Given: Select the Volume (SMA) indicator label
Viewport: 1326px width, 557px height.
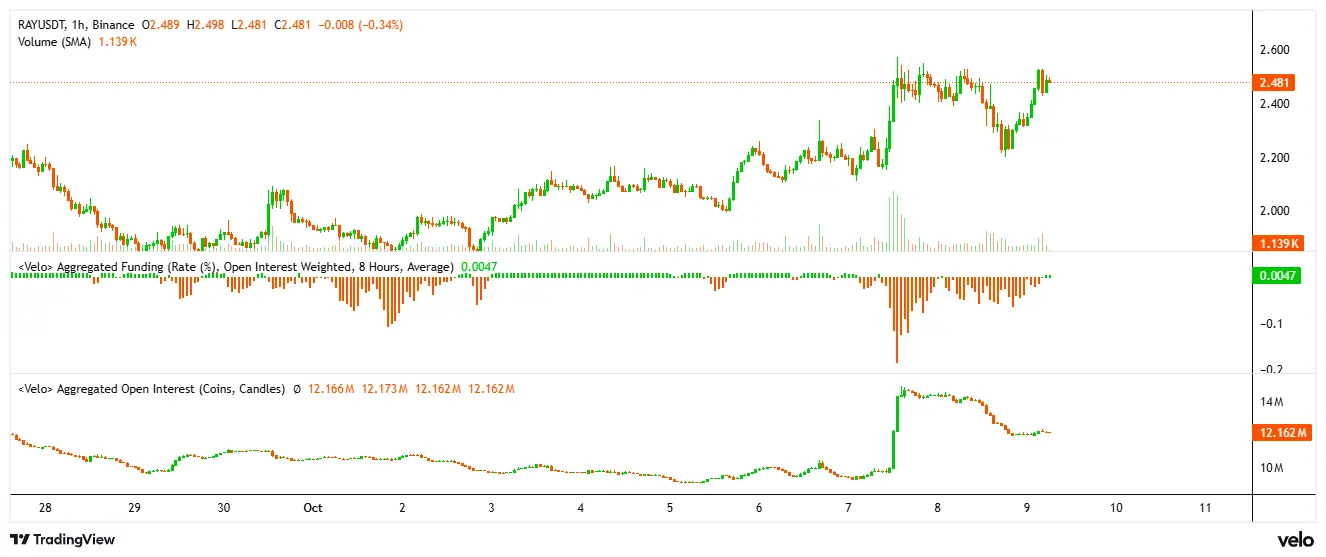Looking at the screenshot, I should click(x=55, y=42).
